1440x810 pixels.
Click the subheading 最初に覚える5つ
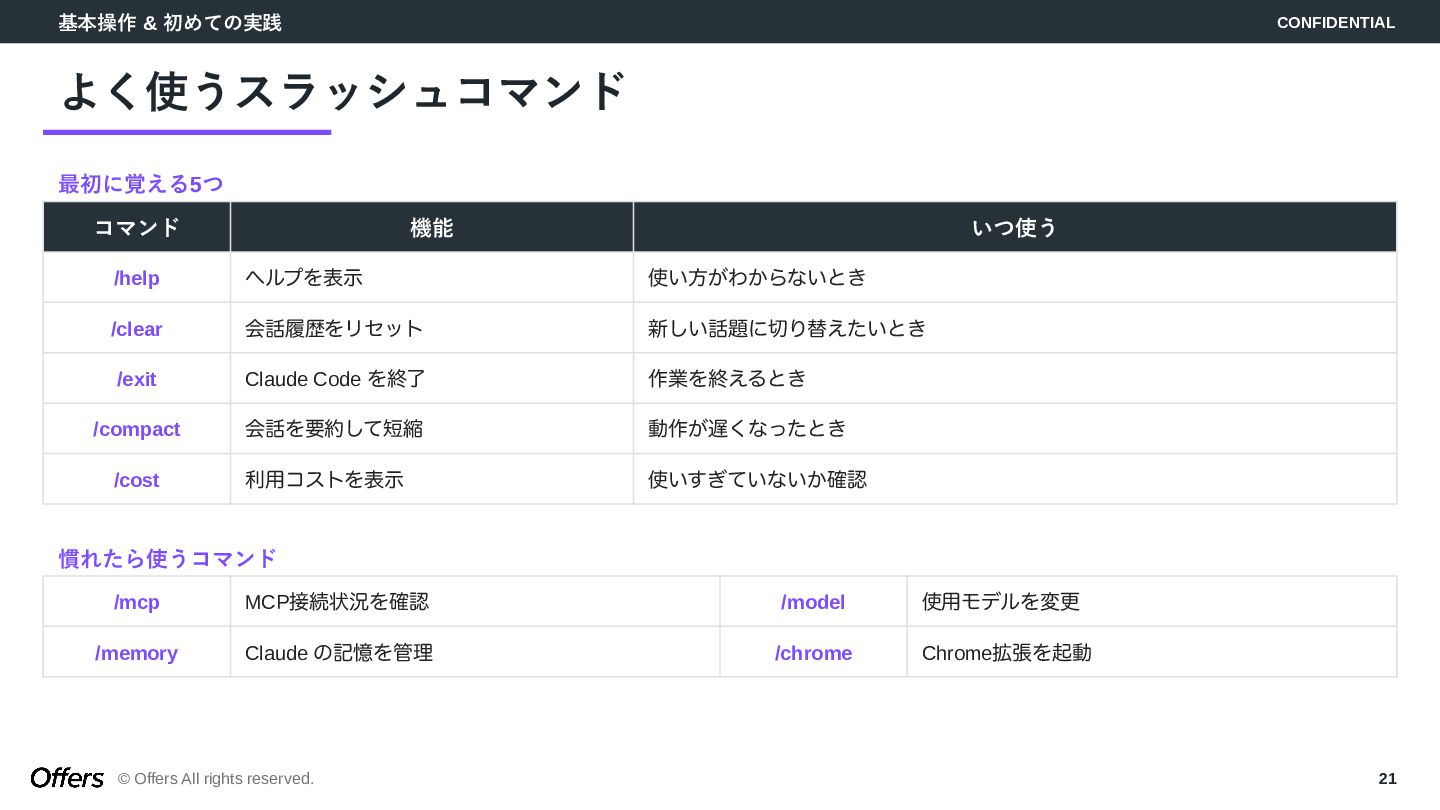tap(141, 184)
